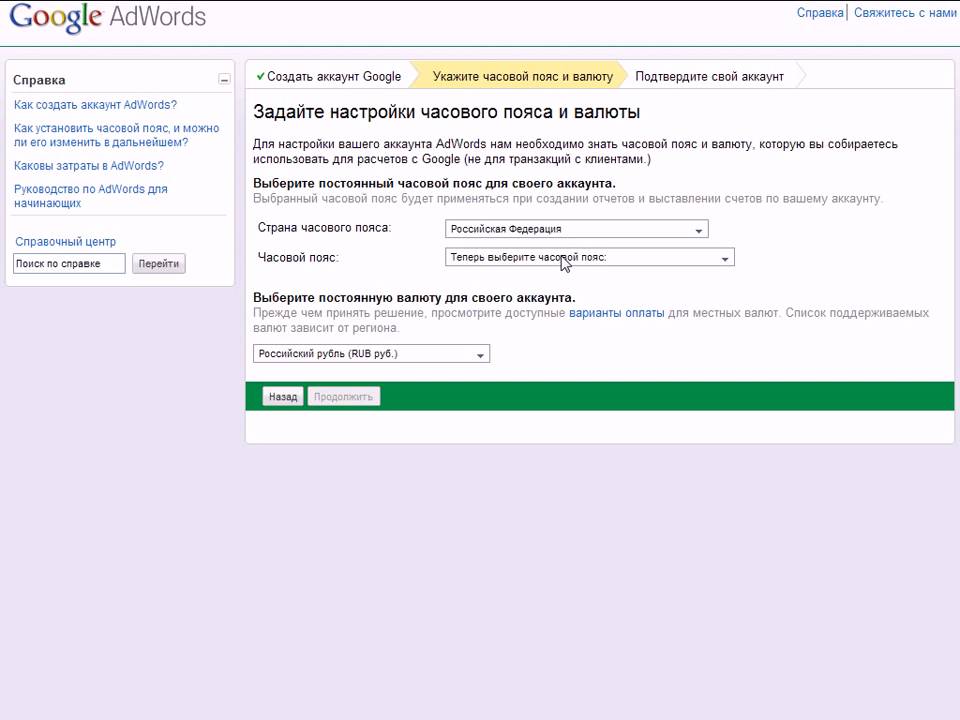The height and width of the screenshot is (720, 960).
Task: Open 'Руководство по AdWords для начинающих' link
Action: coord(91,196)
